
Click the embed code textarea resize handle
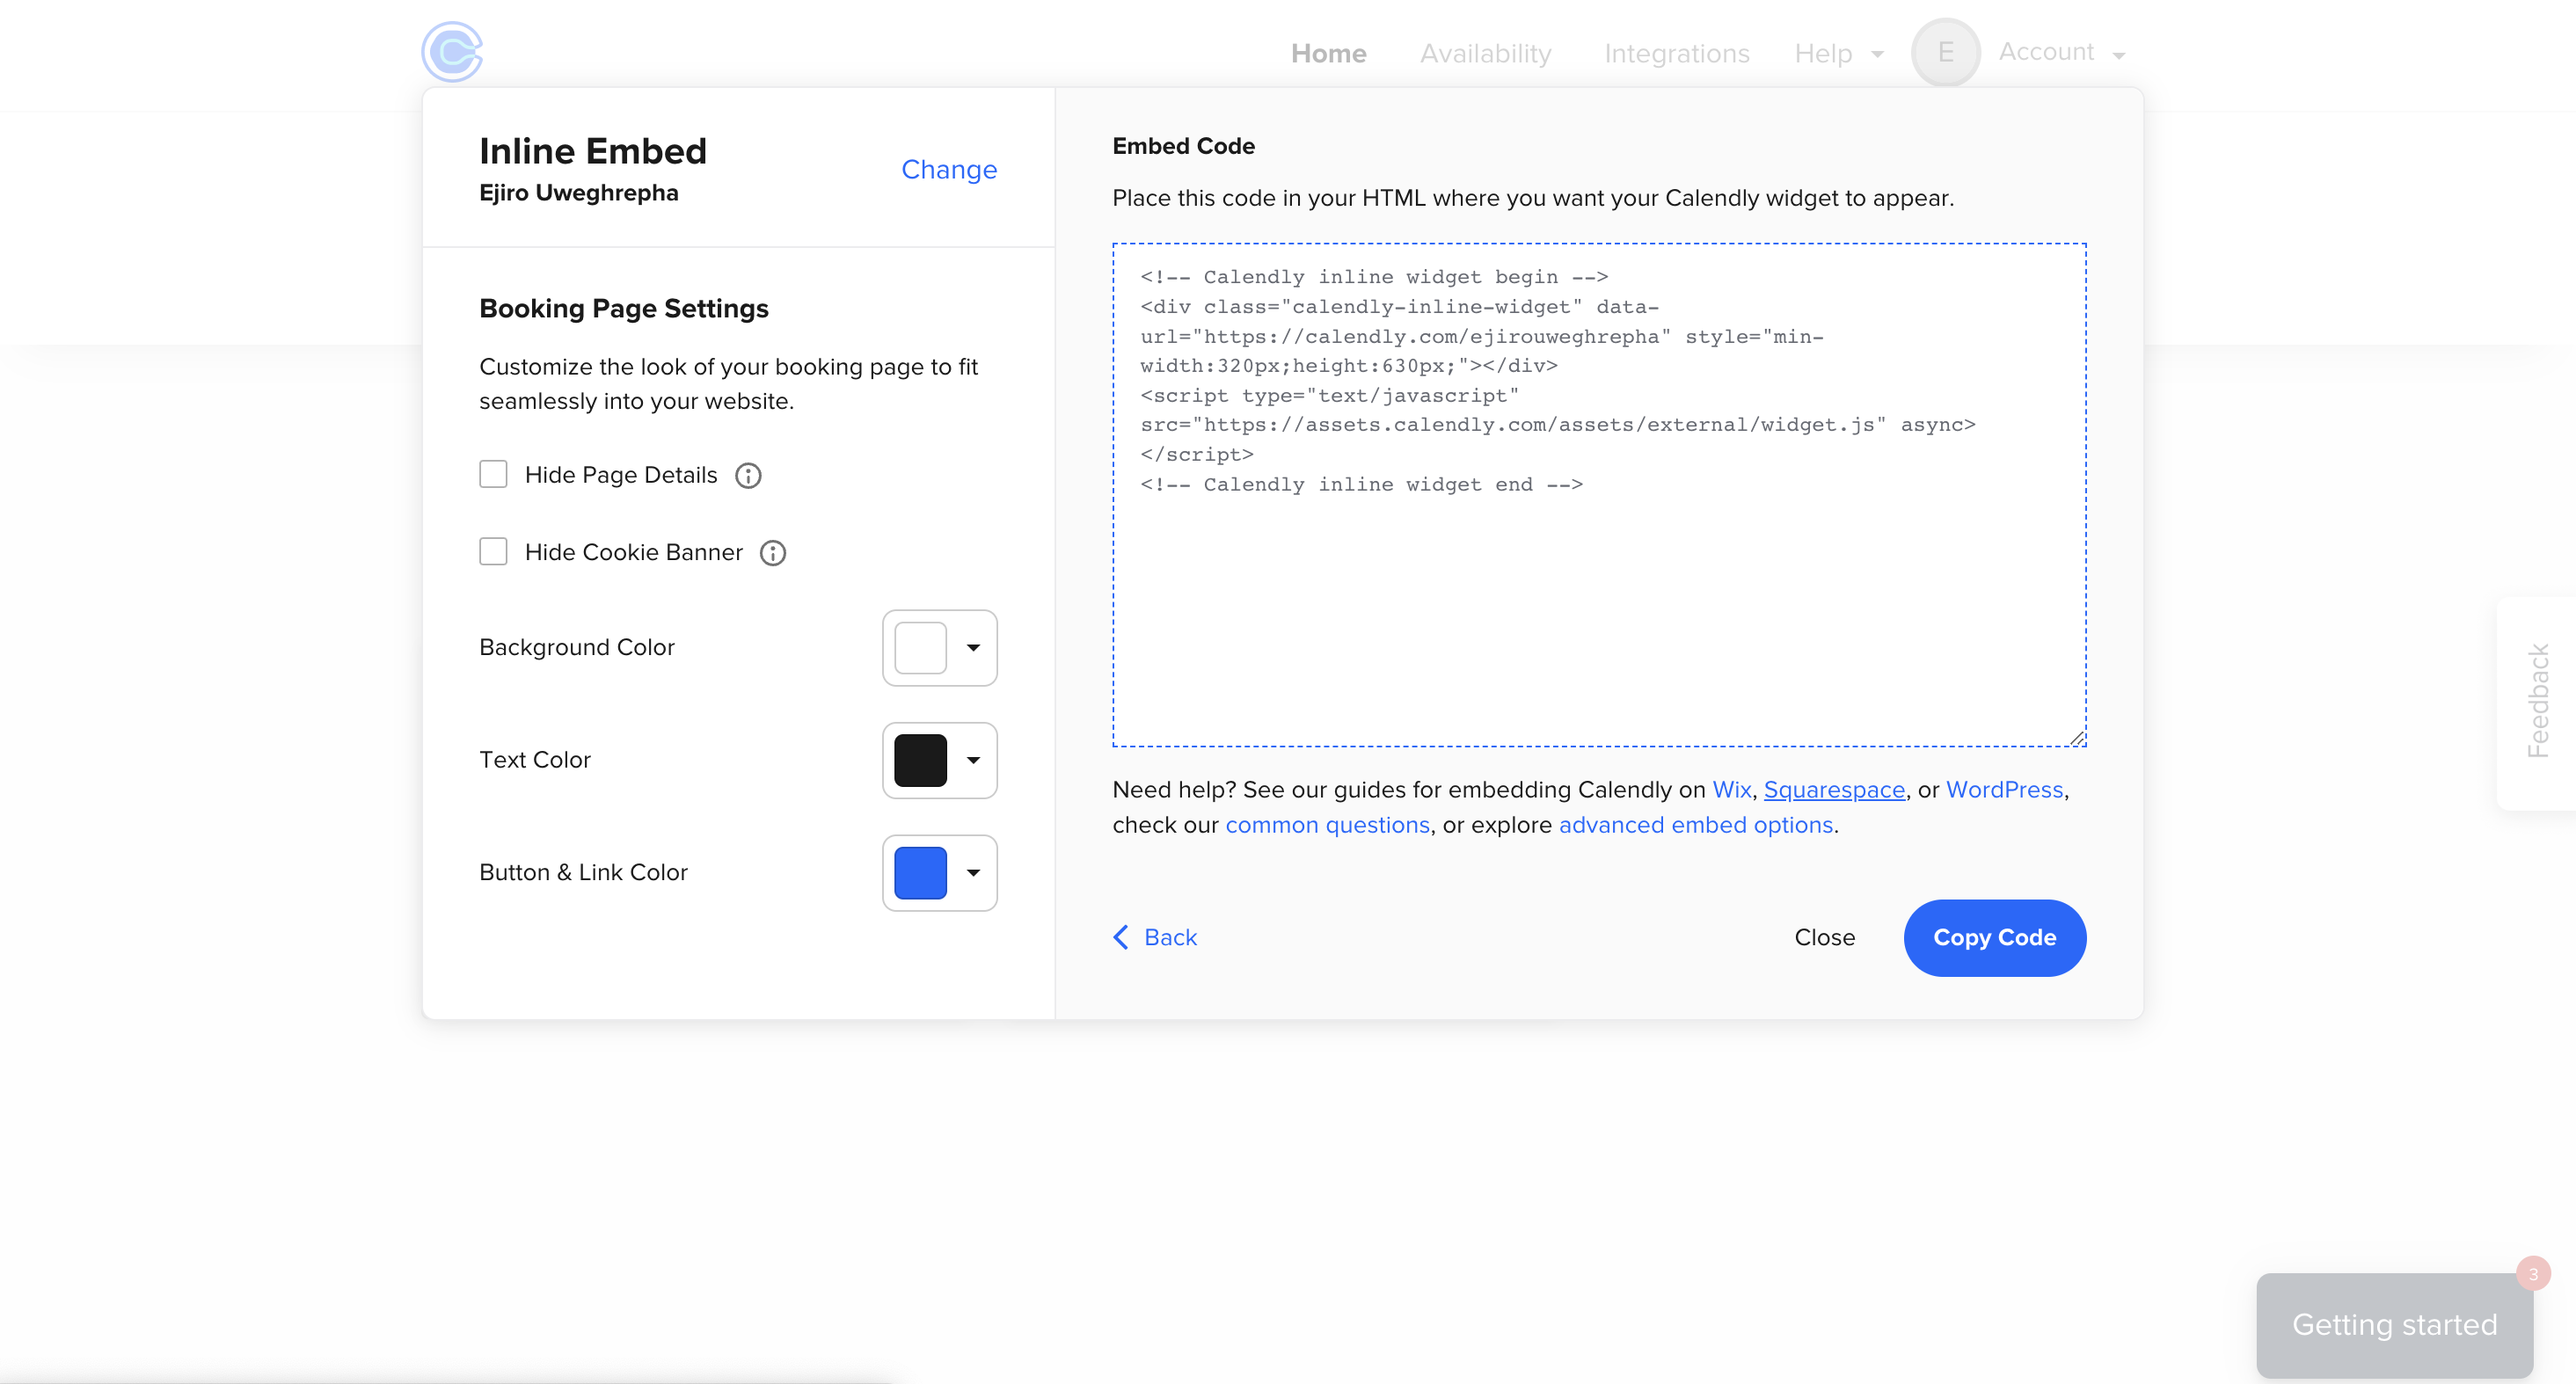point(2077,738)
